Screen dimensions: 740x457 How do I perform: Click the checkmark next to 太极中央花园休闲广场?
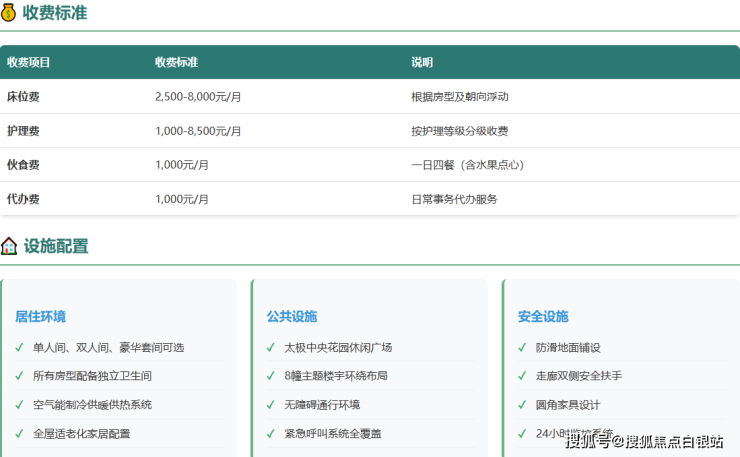pos(270,348)
